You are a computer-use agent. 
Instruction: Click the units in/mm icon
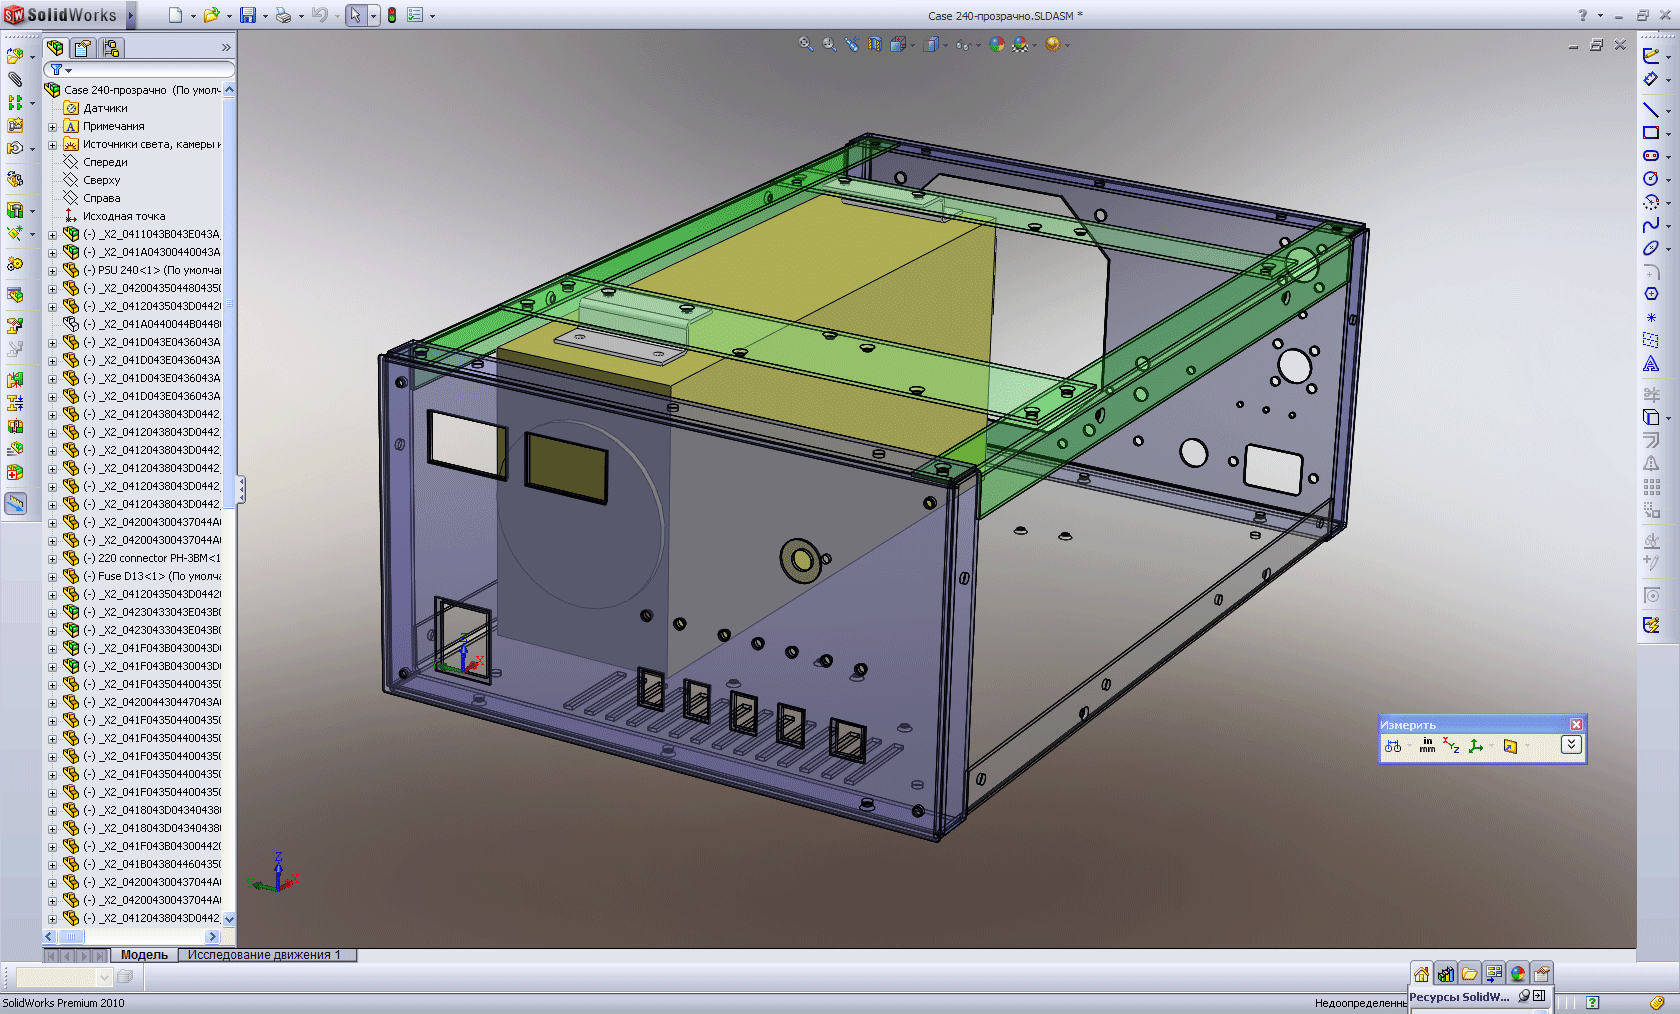[1427, 746]
